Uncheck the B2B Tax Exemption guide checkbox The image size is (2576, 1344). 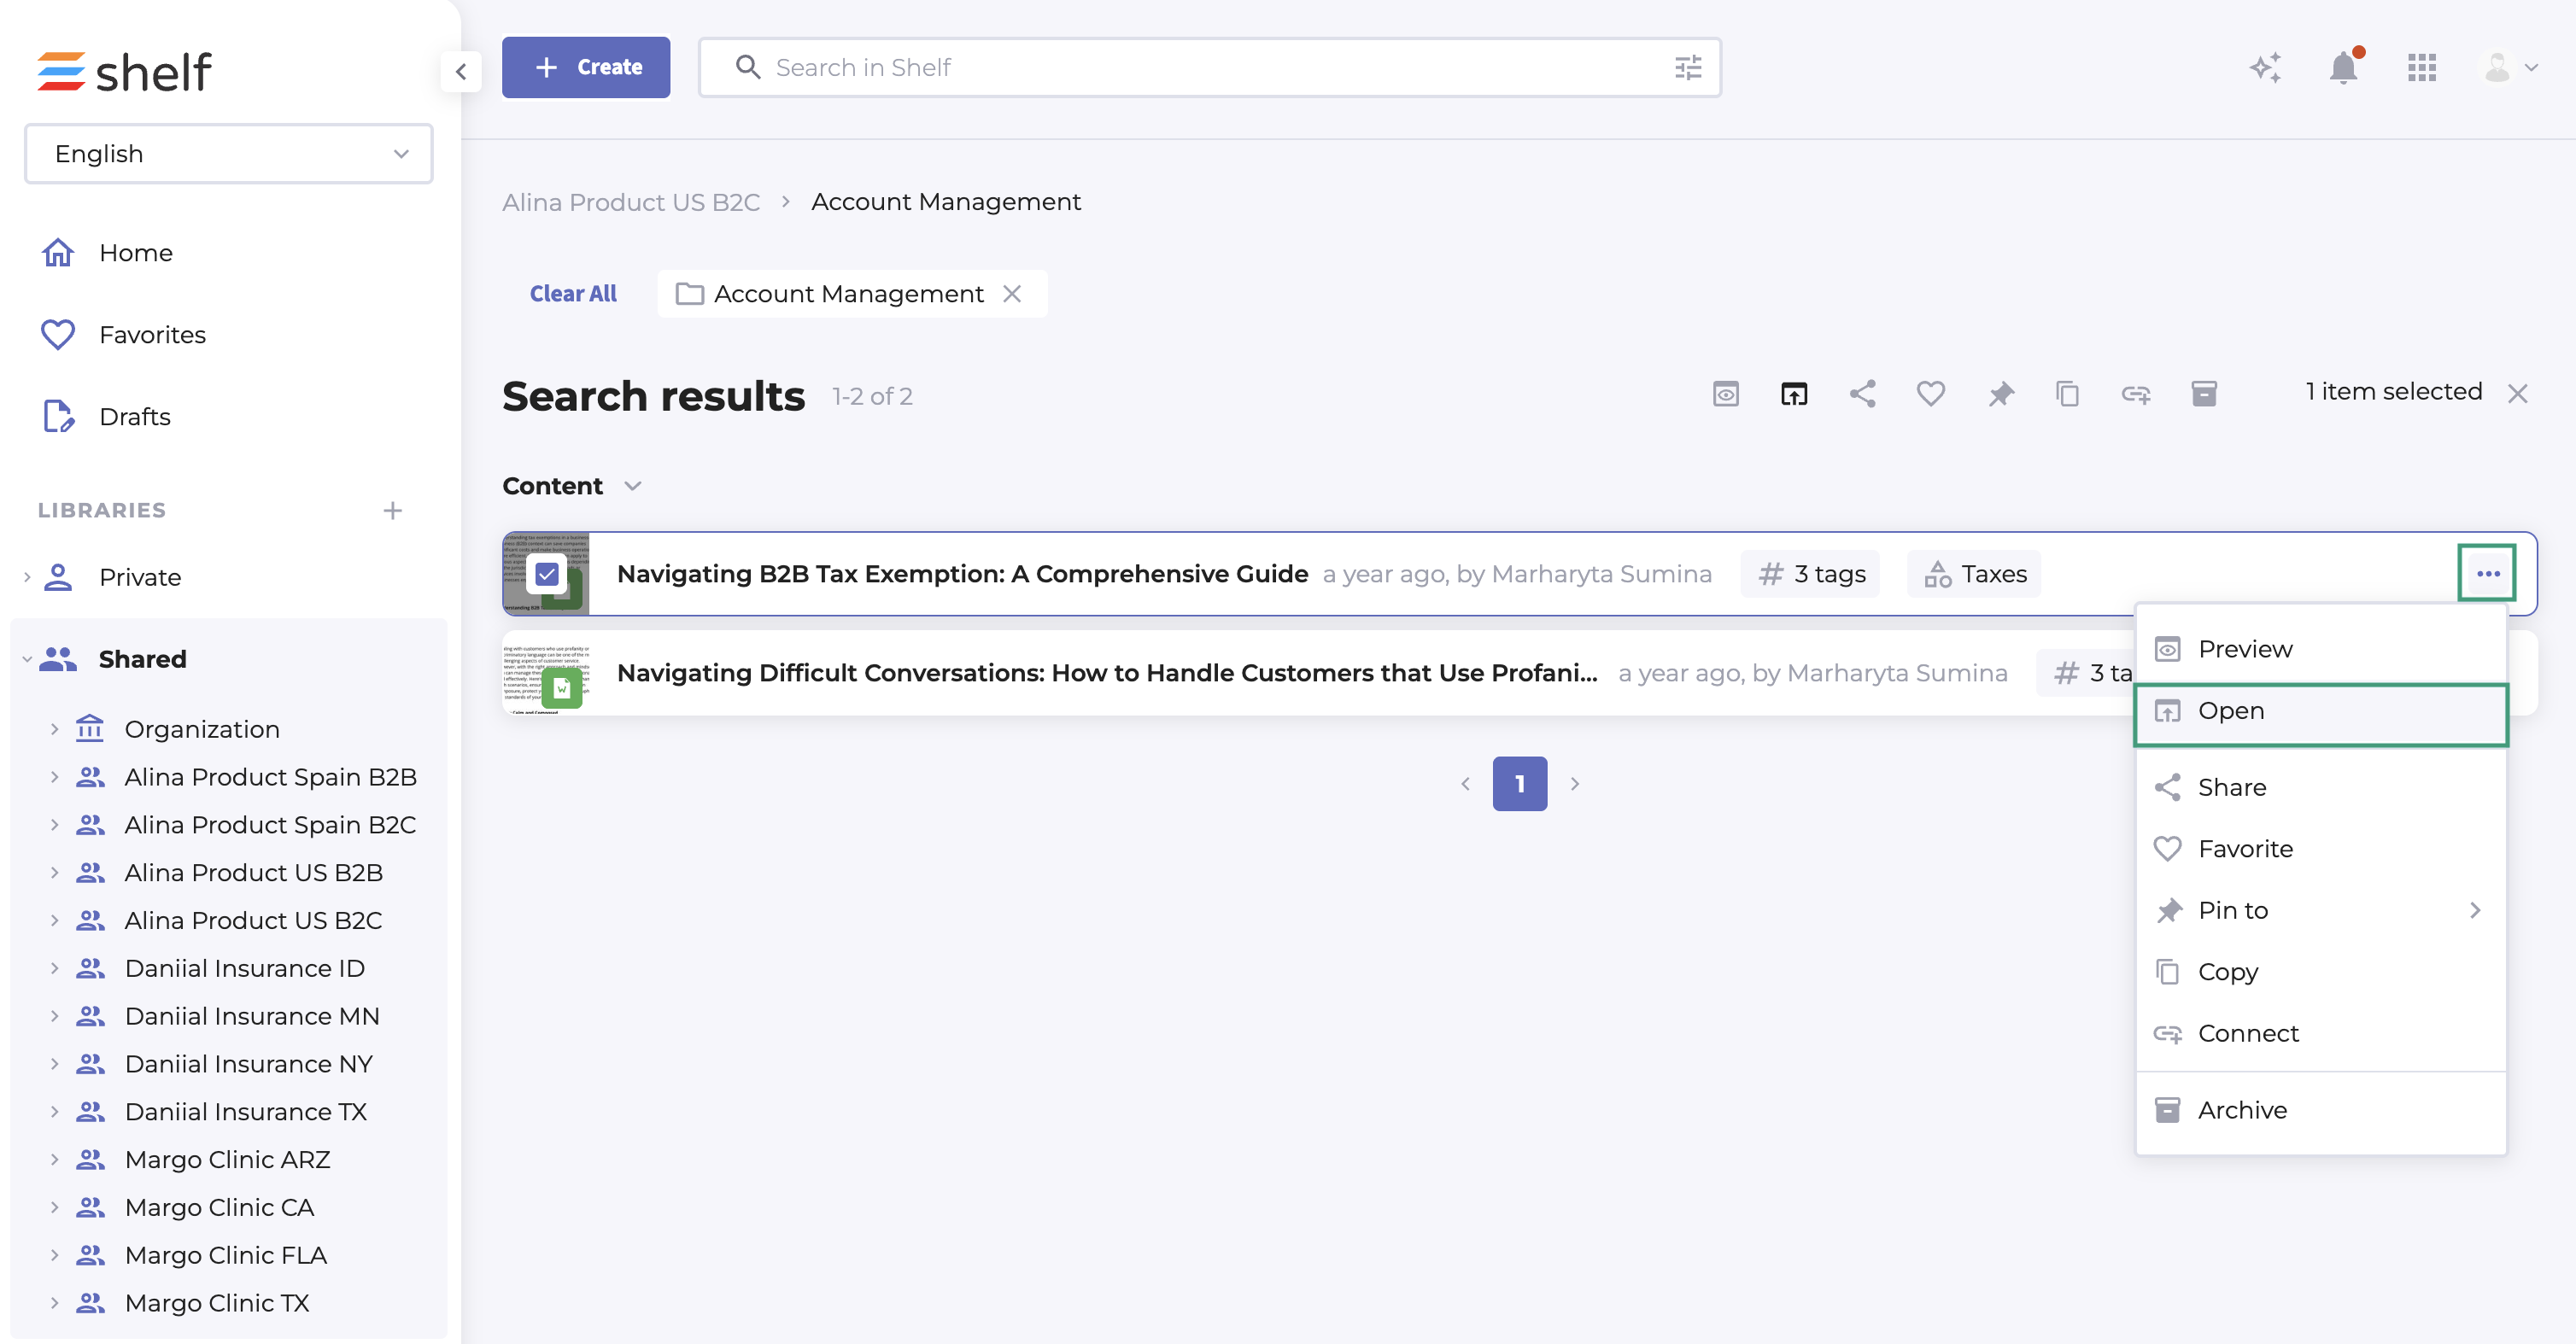547,574
